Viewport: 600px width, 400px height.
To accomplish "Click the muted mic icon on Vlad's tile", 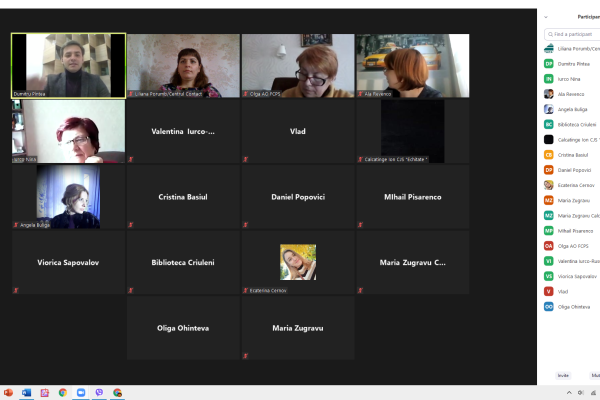I will (x=246, y=159).
